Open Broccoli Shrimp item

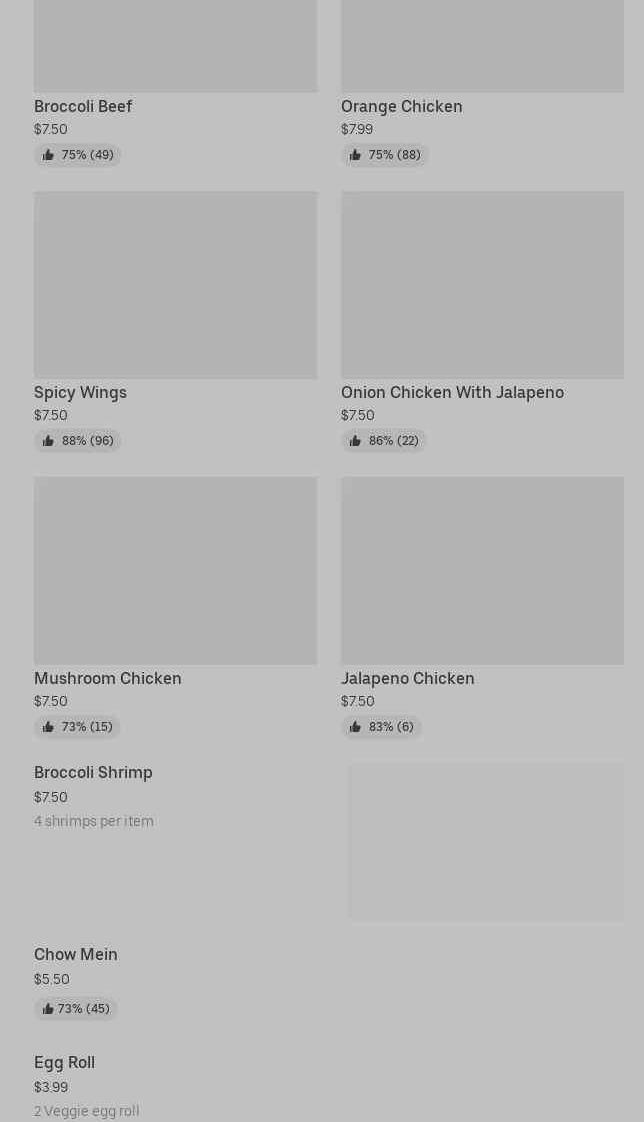click(x=93, y=773)
